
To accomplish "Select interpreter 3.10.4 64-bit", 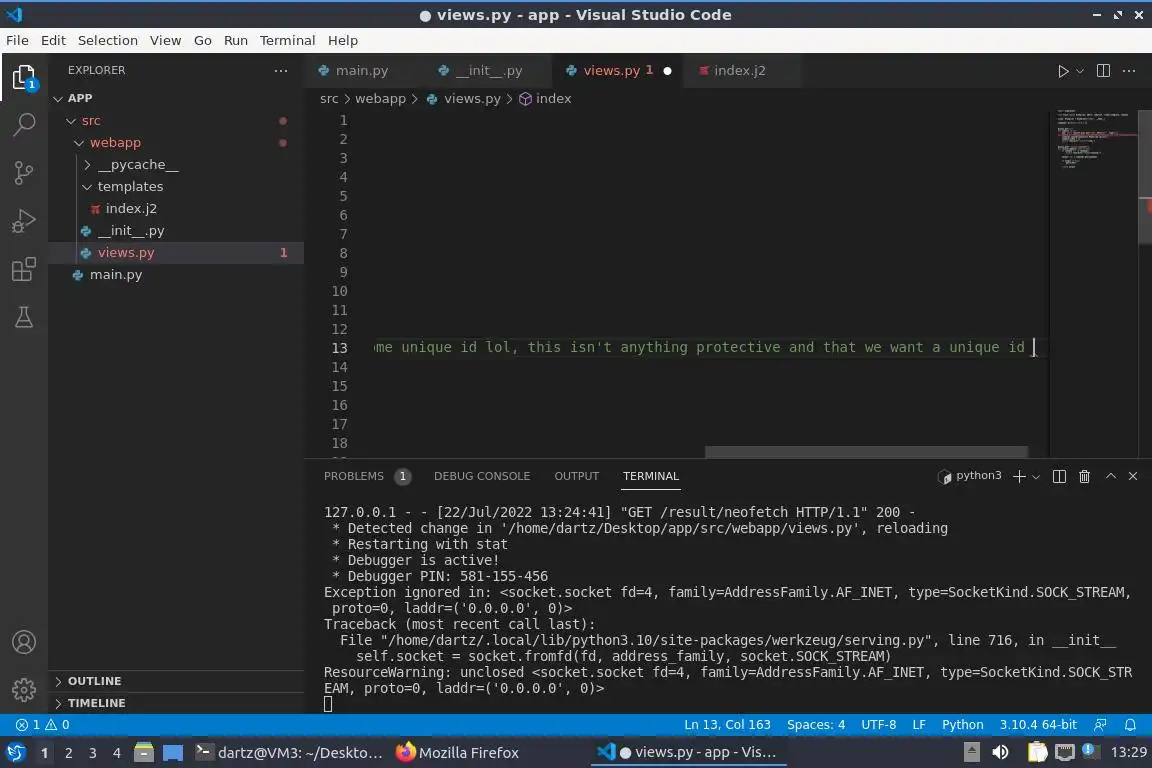I will click(x=1038, y=725).
